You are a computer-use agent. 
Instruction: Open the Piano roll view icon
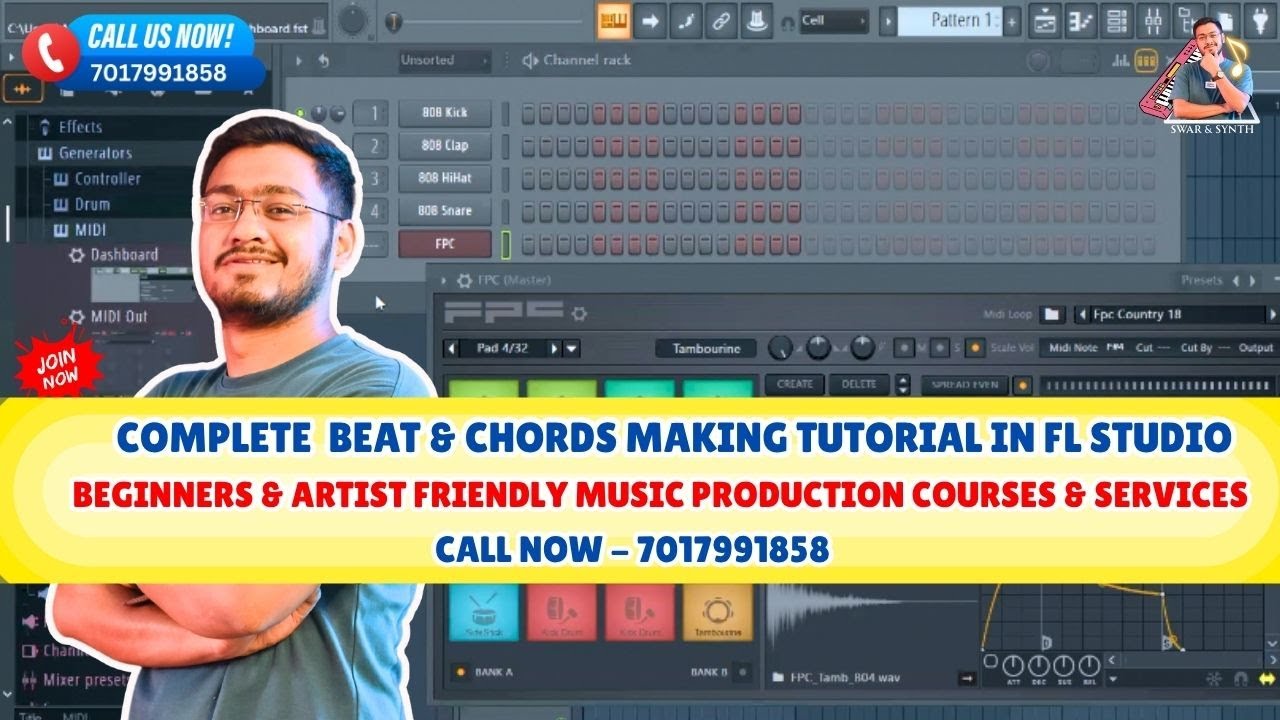tap(1081, 20)
